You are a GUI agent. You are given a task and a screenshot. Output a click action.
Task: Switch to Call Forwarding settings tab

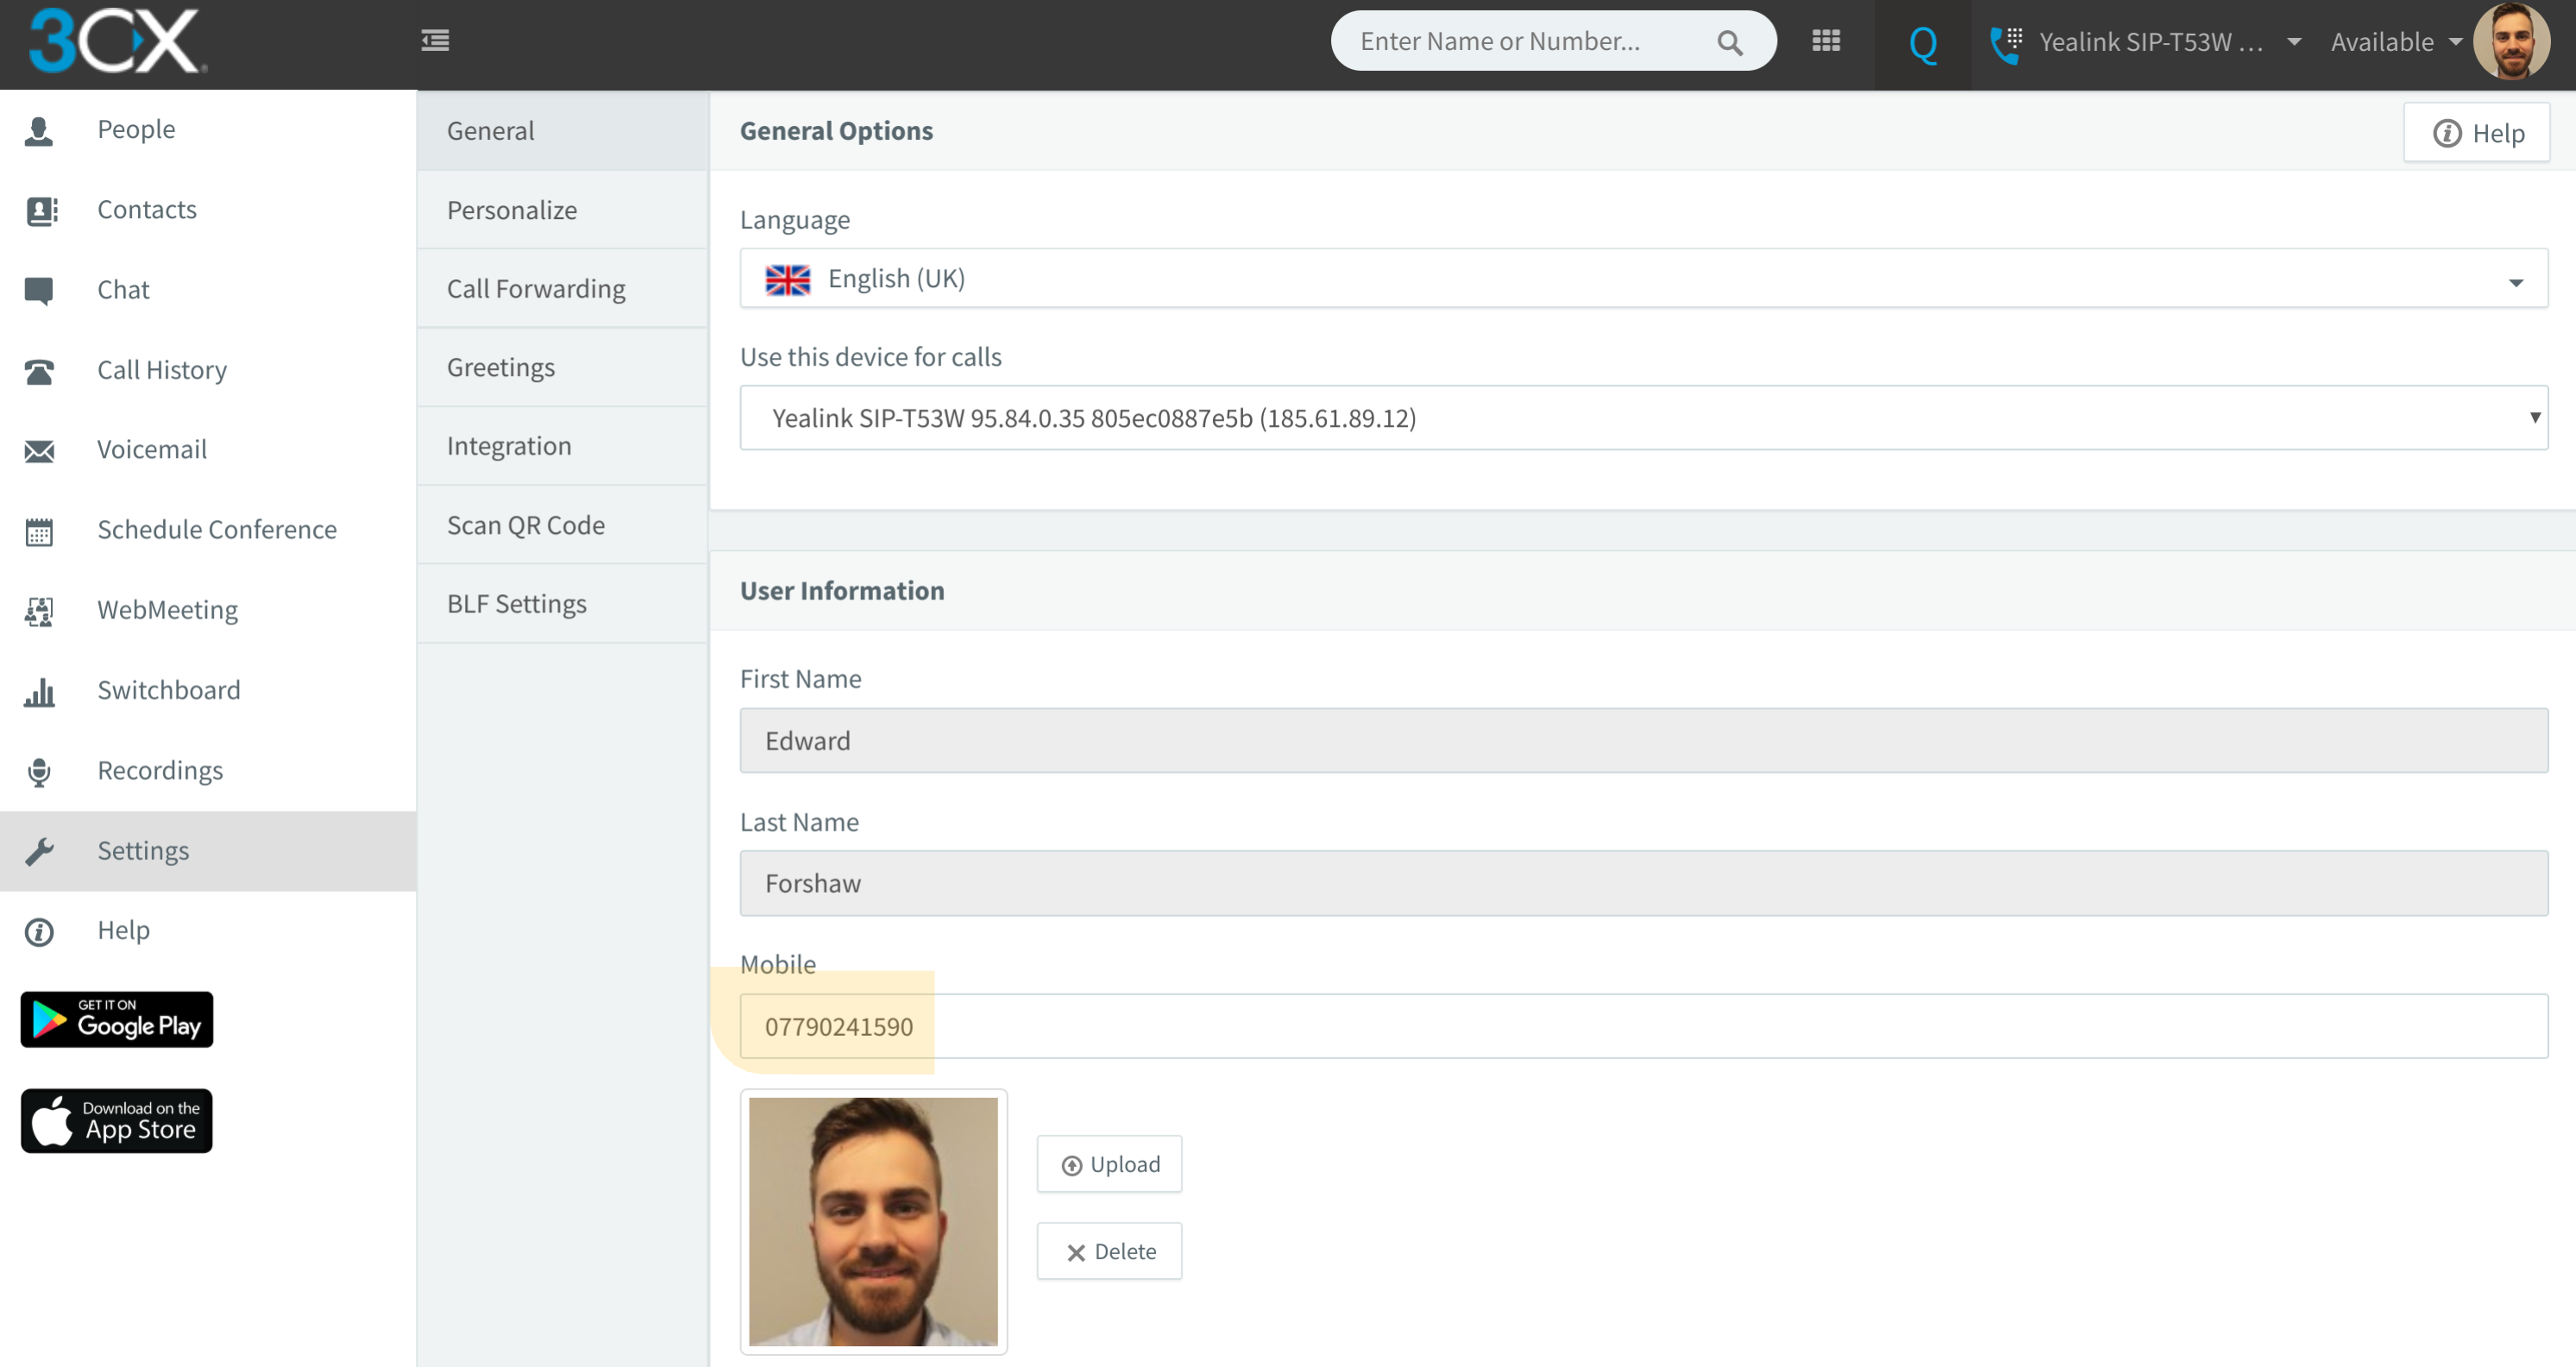536,288
